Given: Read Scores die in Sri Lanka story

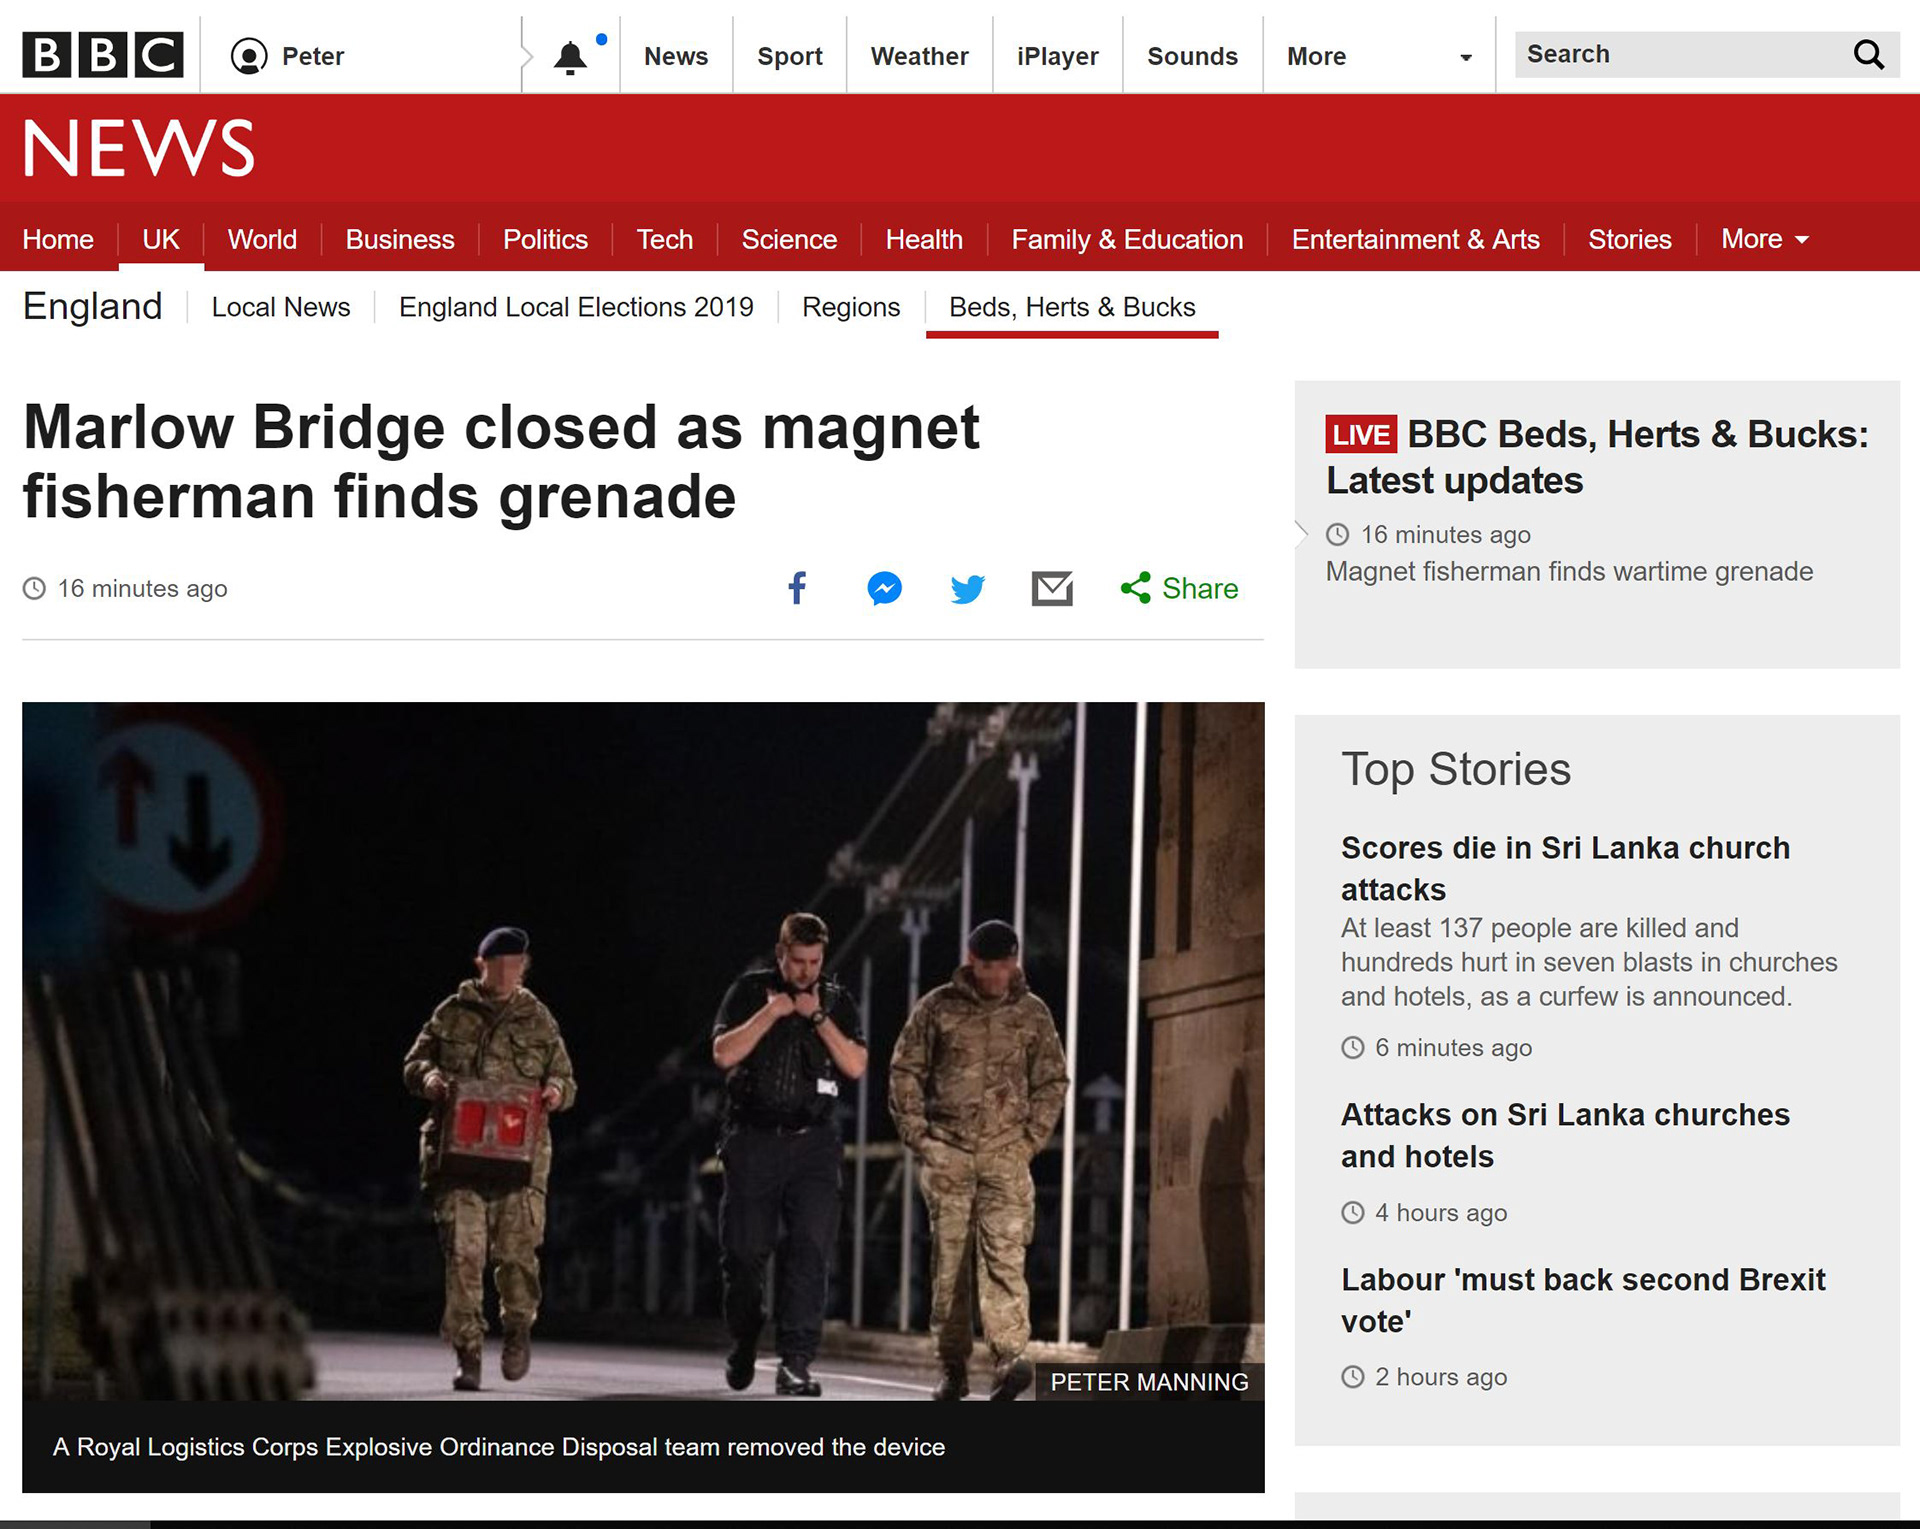Looking at the screenshot, I should 1565,868.
